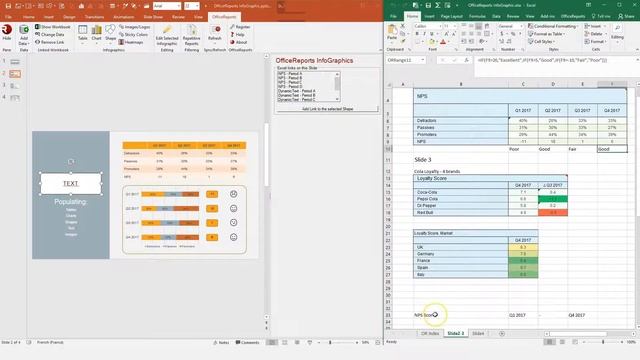The image size is (640, 360).
Task: Click Edit Selected Infographic
Action: click(167, 36)
